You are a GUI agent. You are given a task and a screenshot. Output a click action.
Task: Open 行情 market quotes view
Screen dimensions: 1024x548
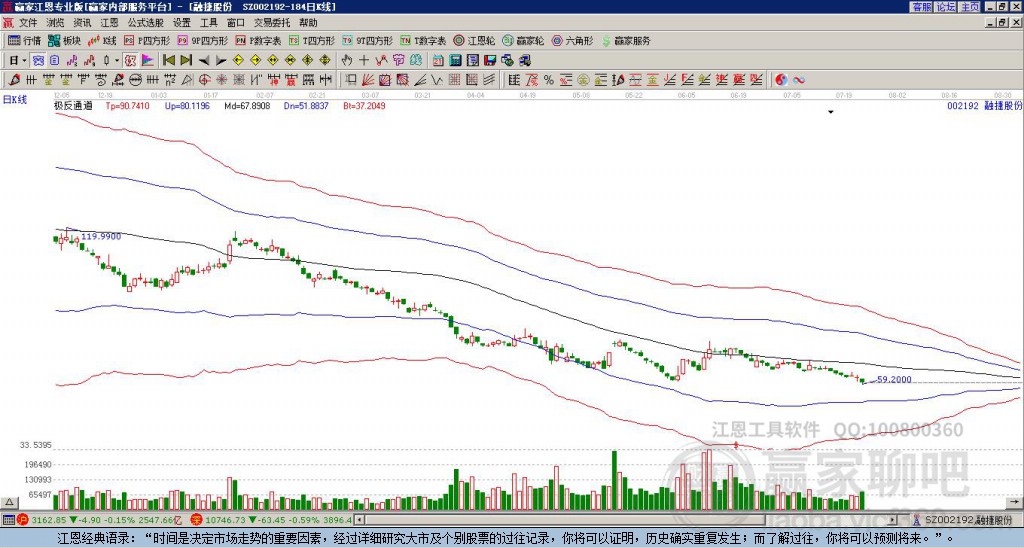click(24, 40)
